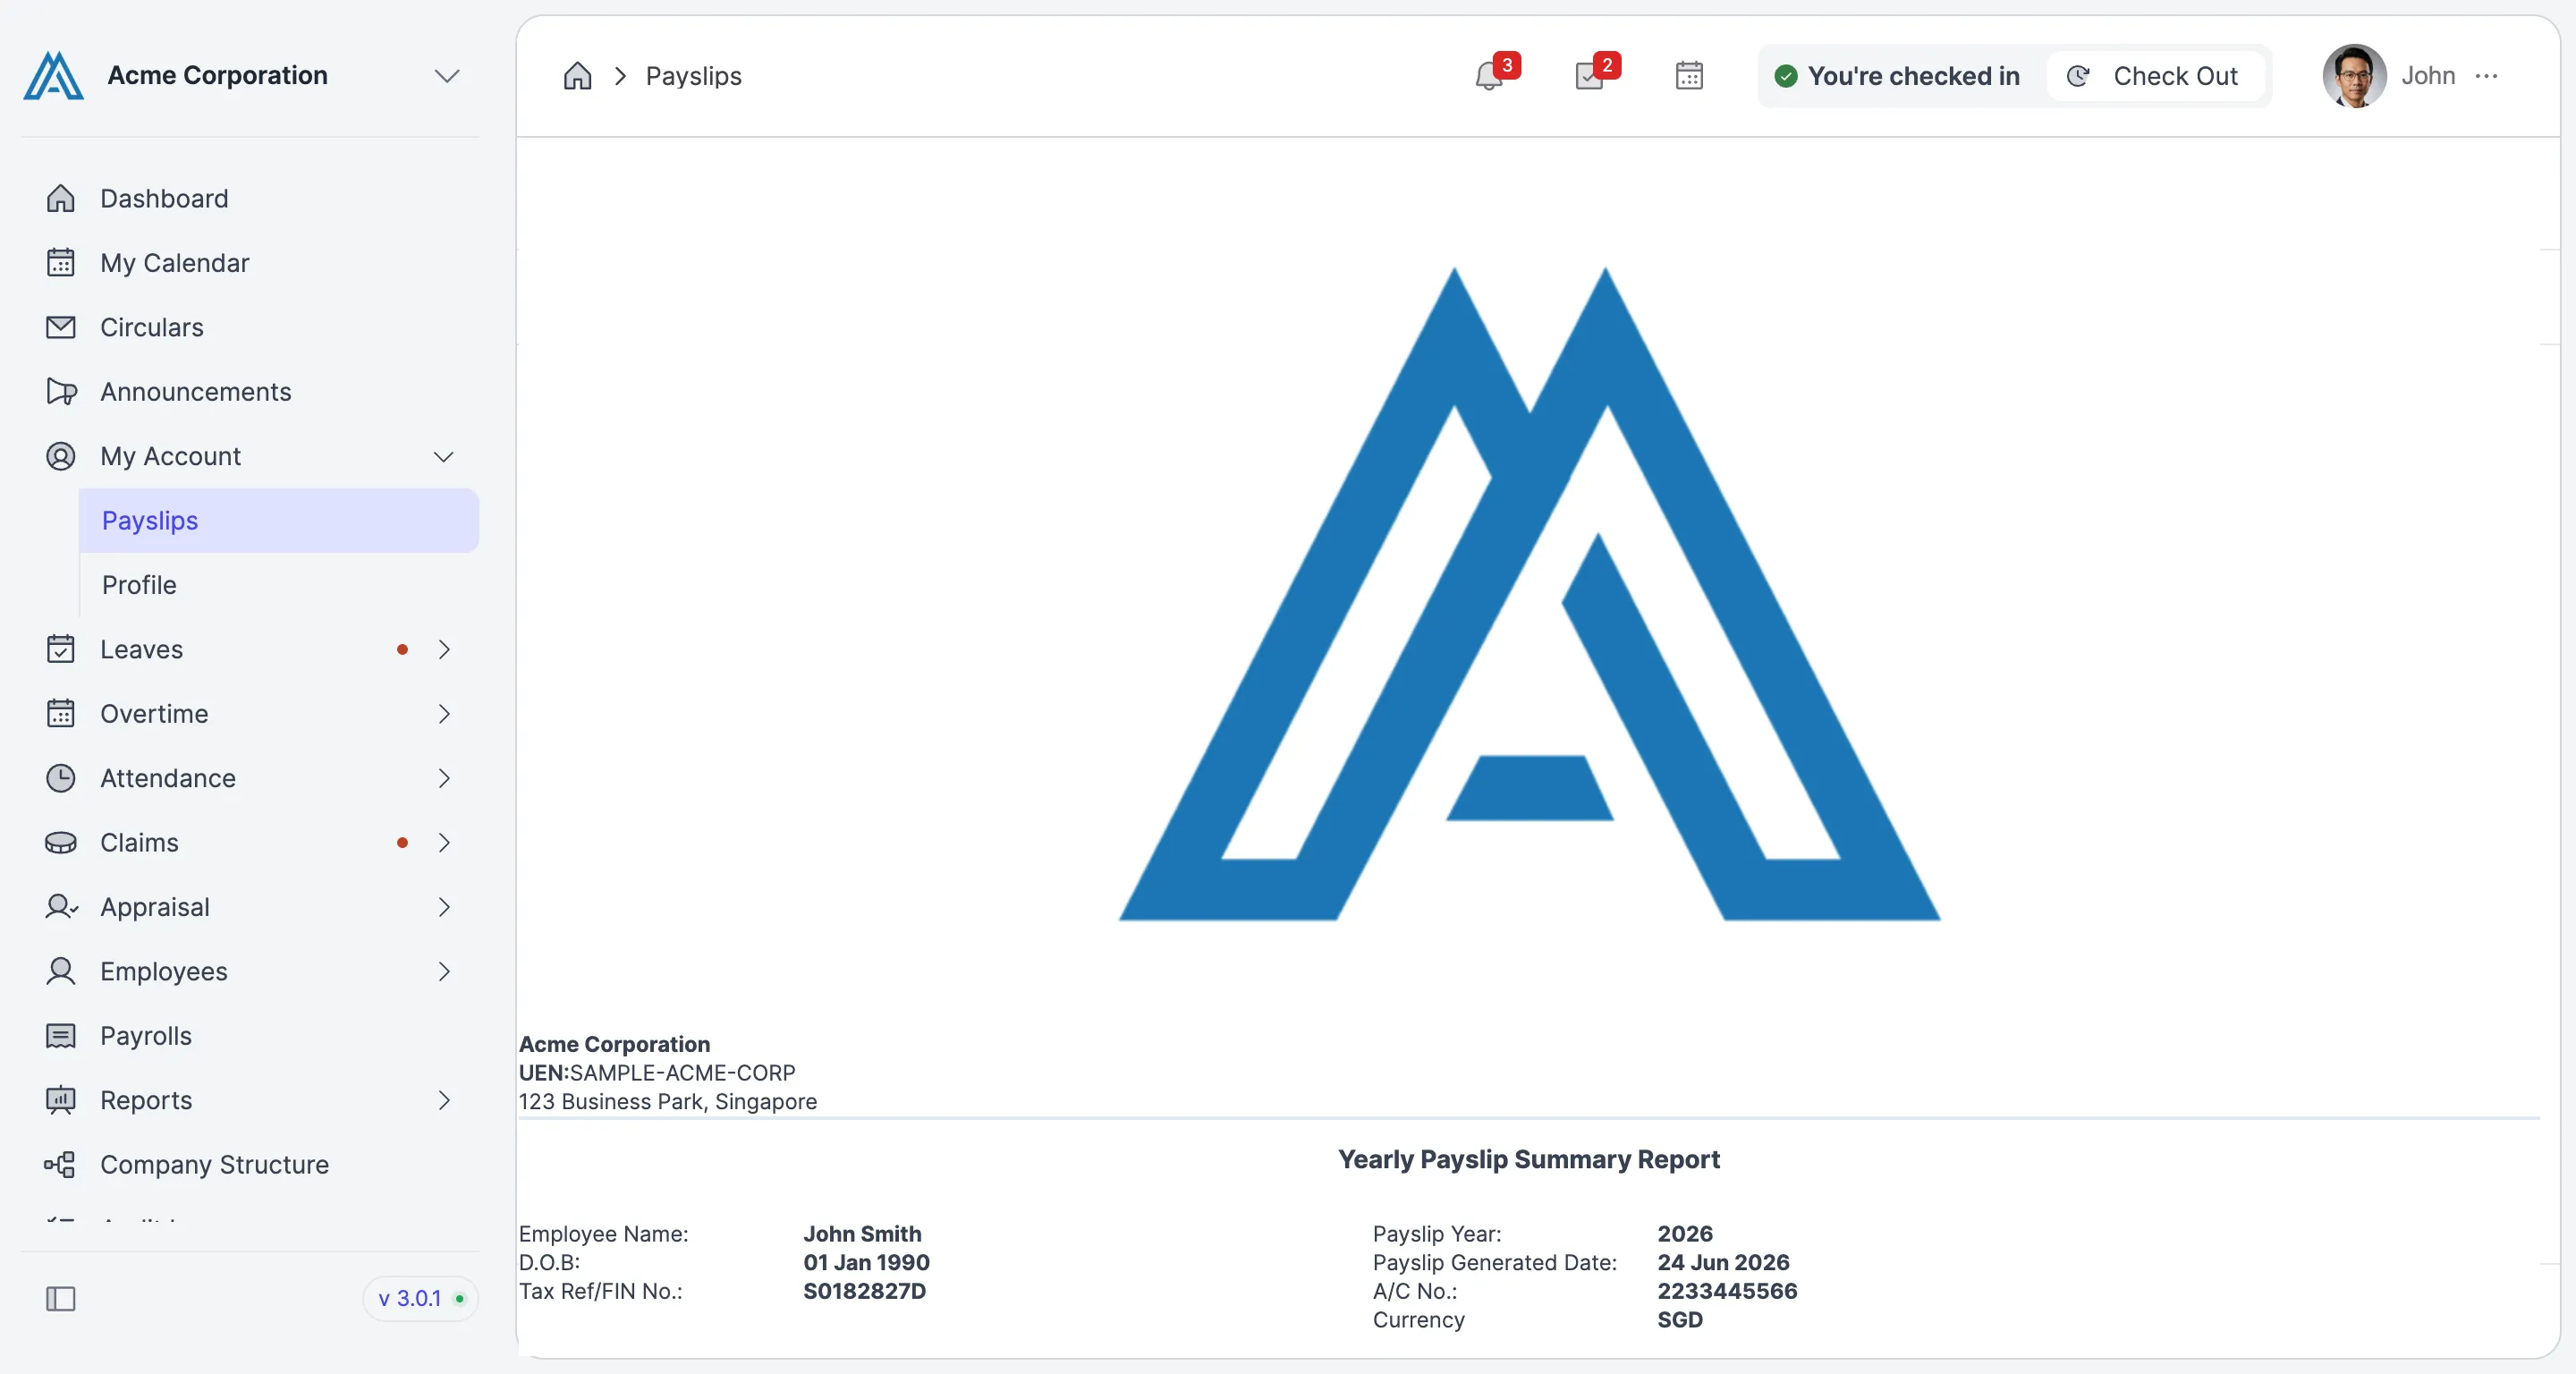Click the Circulars envelope icon
Viewport: 2576px width, 1374px height.
coord(61,327)
